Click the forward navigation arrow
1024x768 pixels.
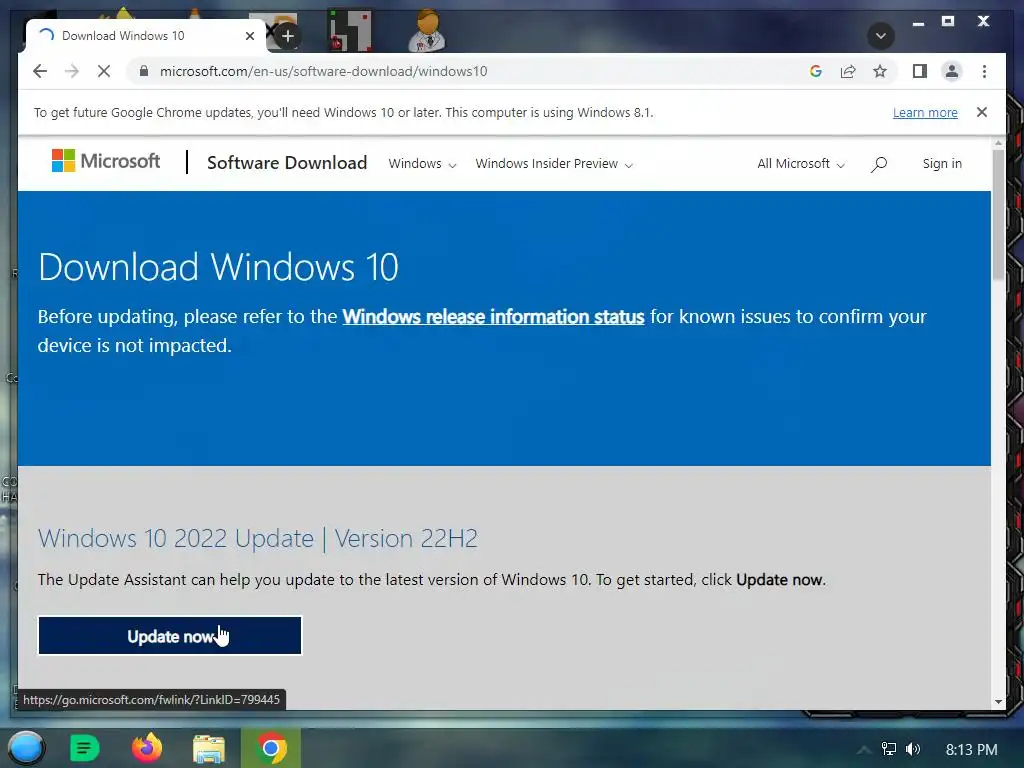(72, 71)
